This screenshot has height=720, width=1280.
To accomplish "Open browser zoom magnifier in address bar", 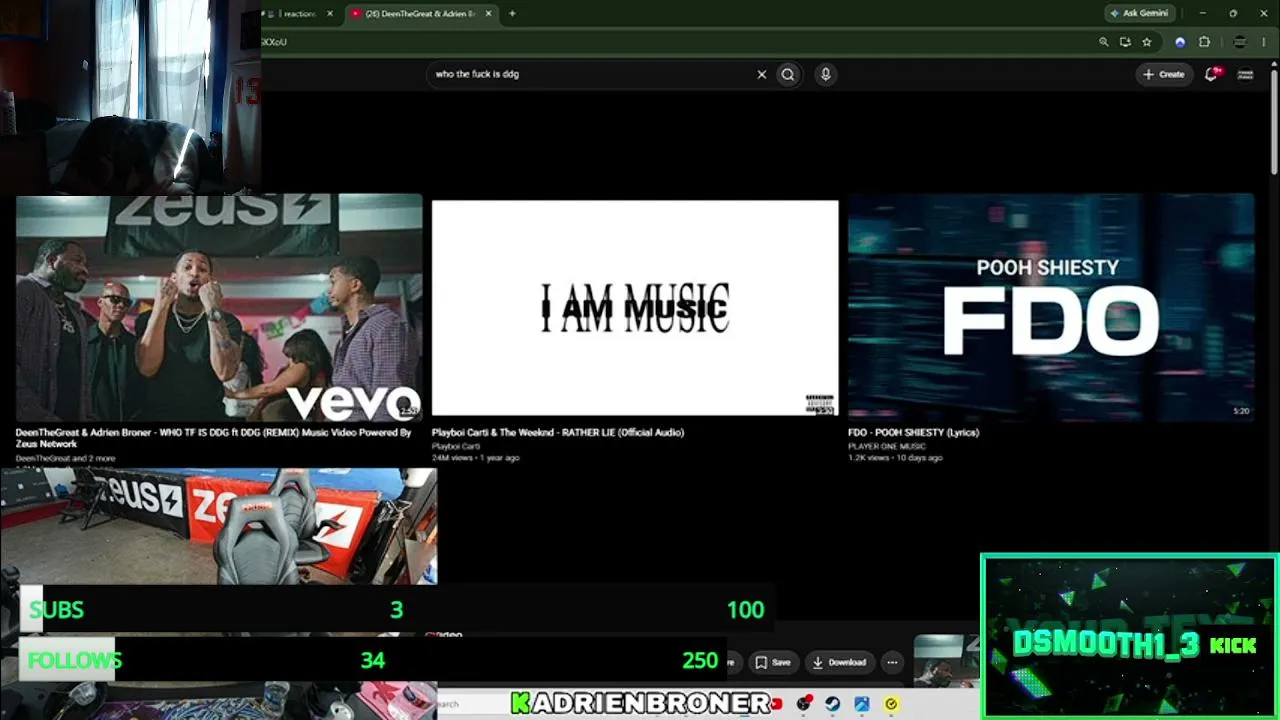I will pyautogui.click(x=1104, y=42).
